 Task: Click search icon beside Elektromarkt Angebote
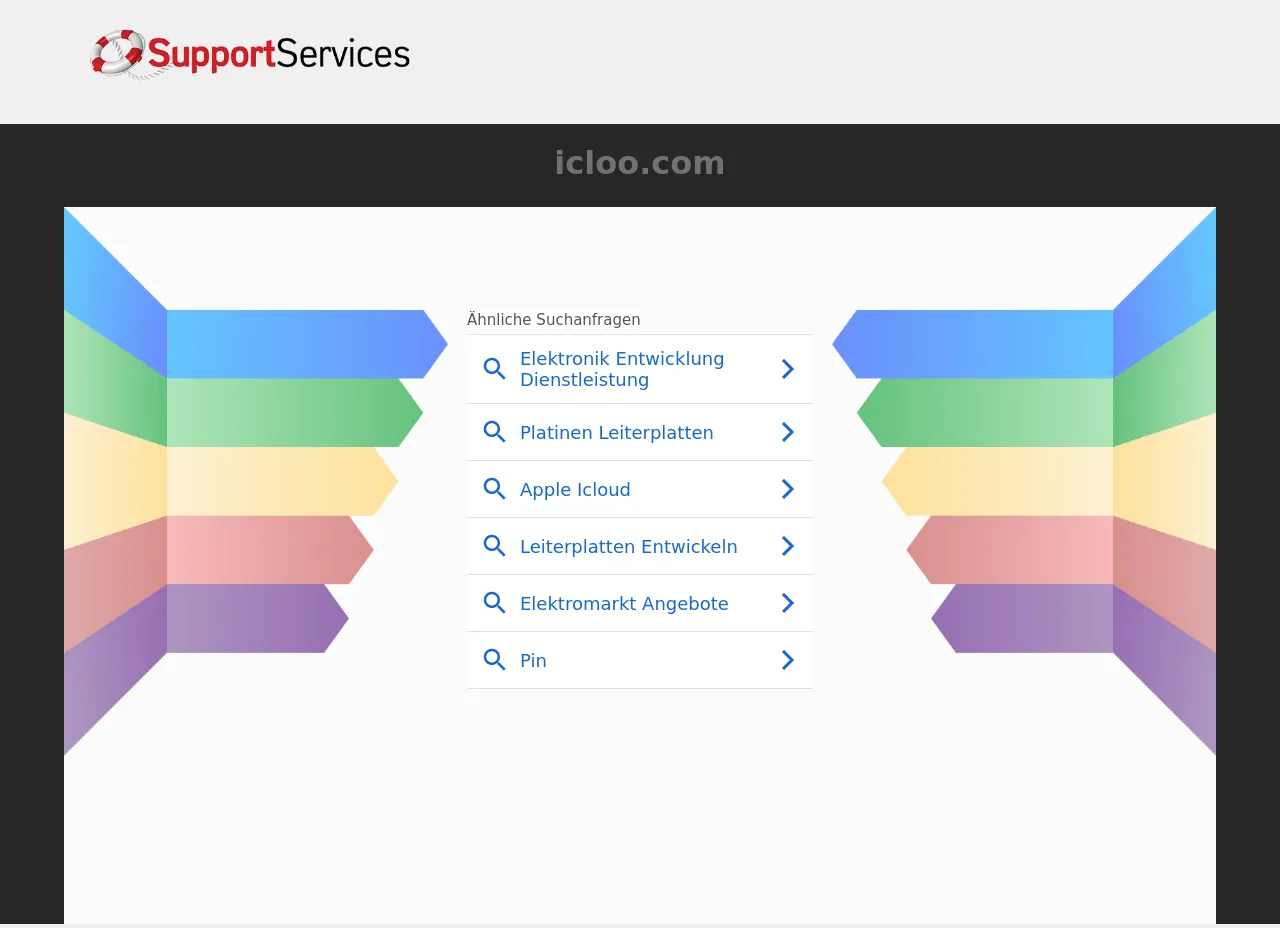(494, 603)
